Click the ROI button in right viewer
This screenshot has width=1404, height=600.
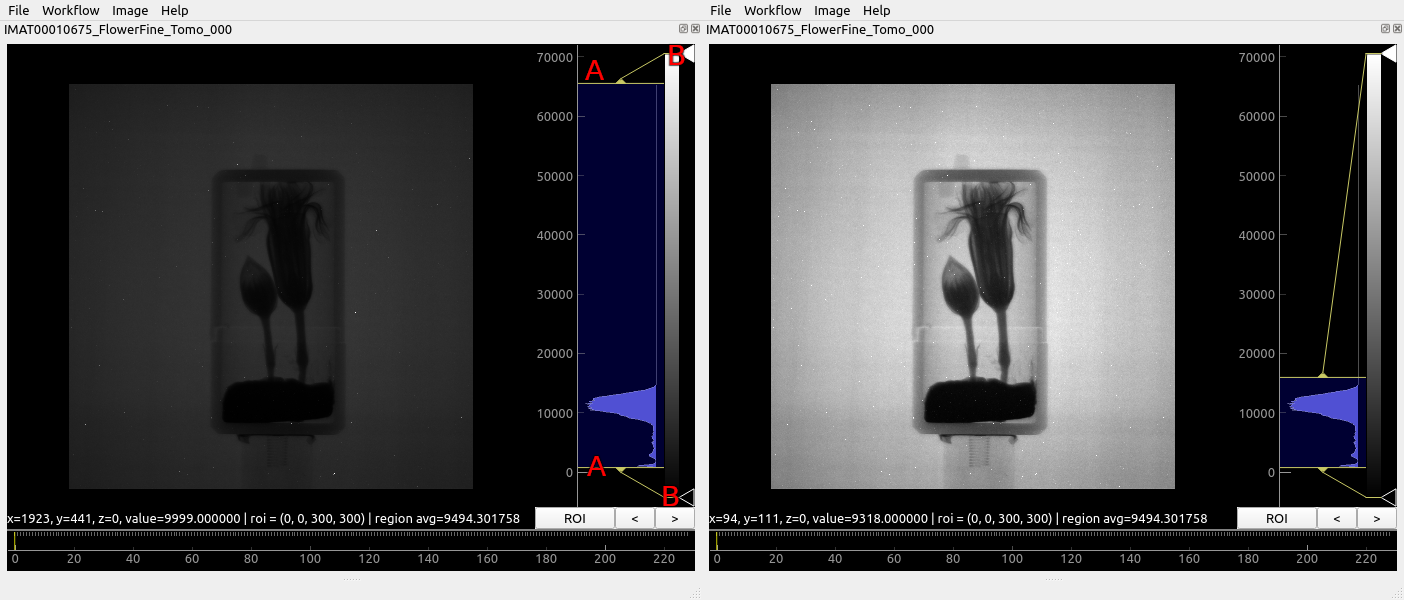(1277, 518)
